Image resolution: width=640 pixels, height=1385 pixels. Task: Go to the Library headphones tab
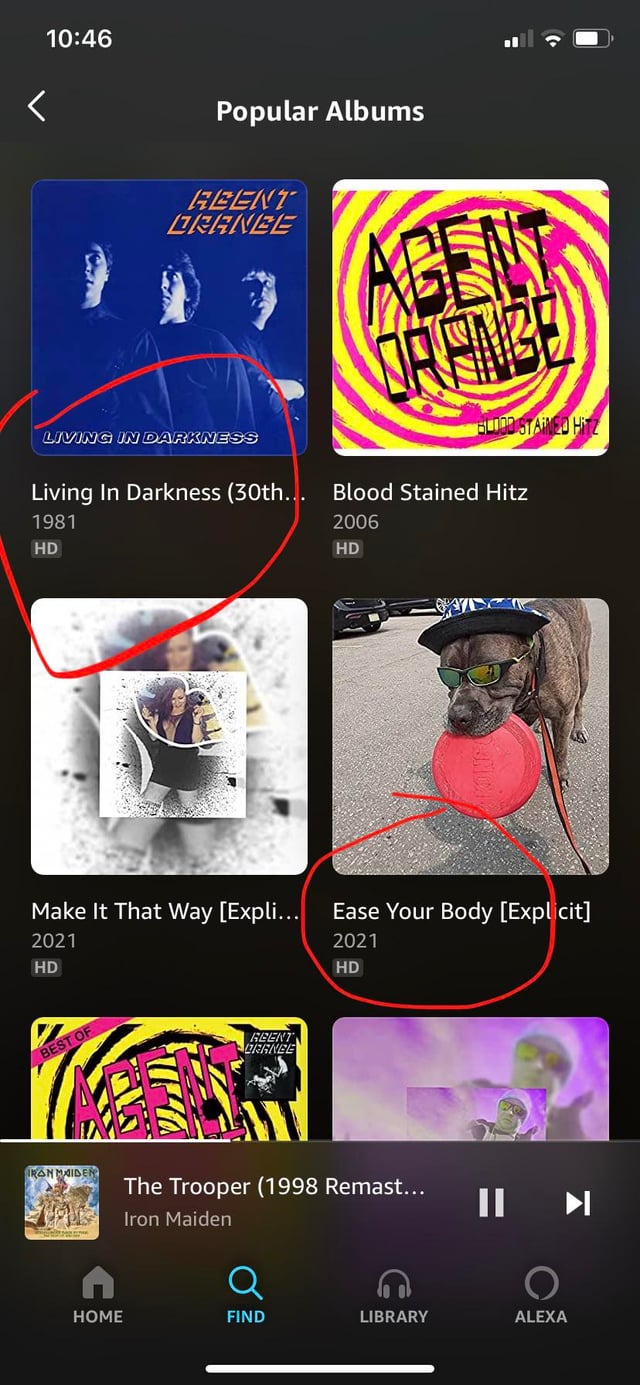[393, 1295]
